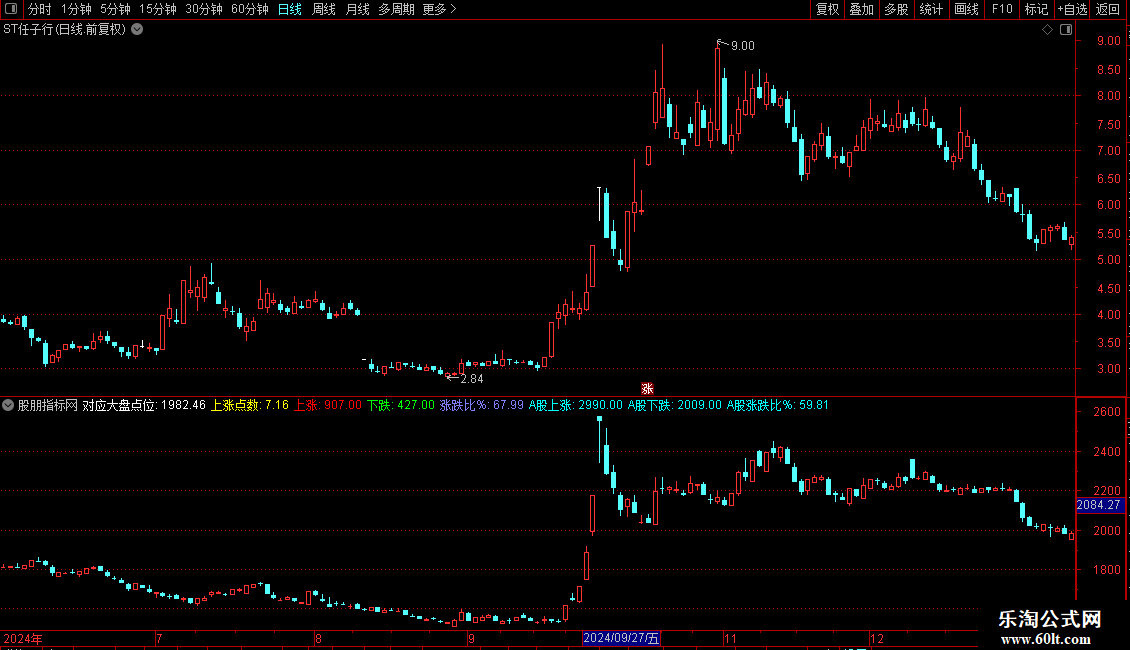
Task: Click the red 上涨: 907.00 readout
Action: coord(328,405)
